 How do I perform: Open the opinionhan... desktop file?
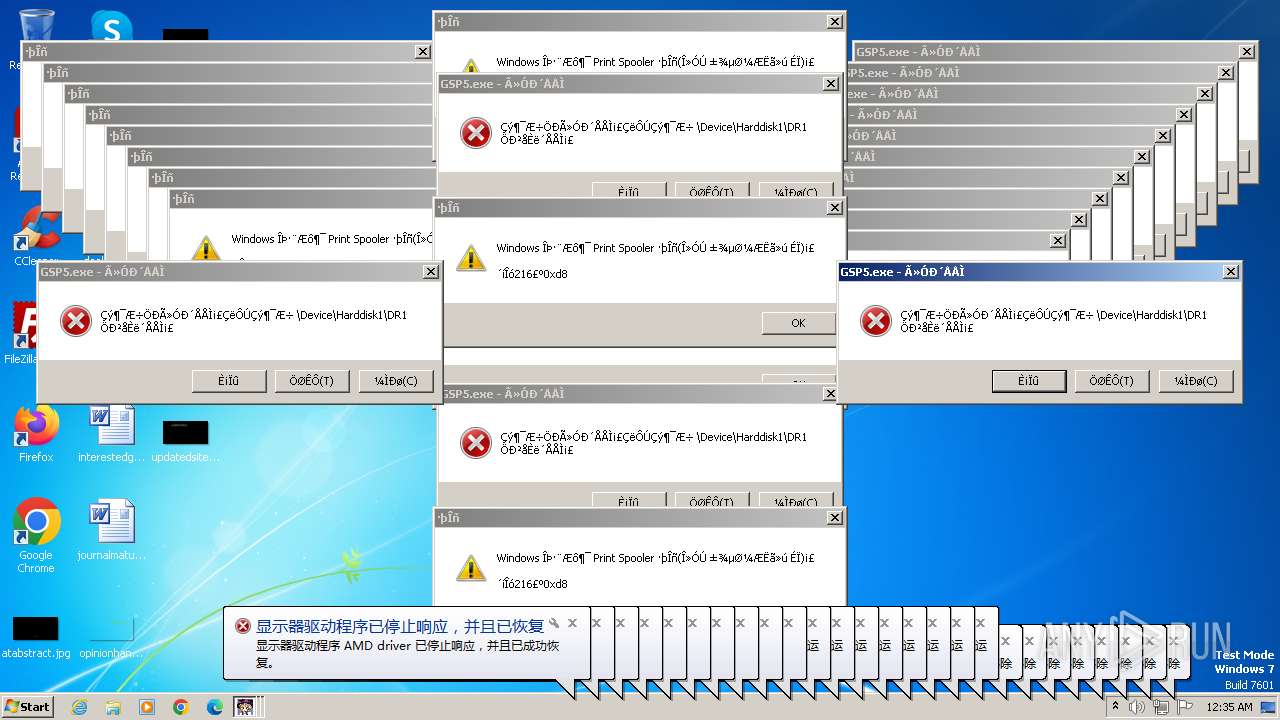click(x=111, y=637)
